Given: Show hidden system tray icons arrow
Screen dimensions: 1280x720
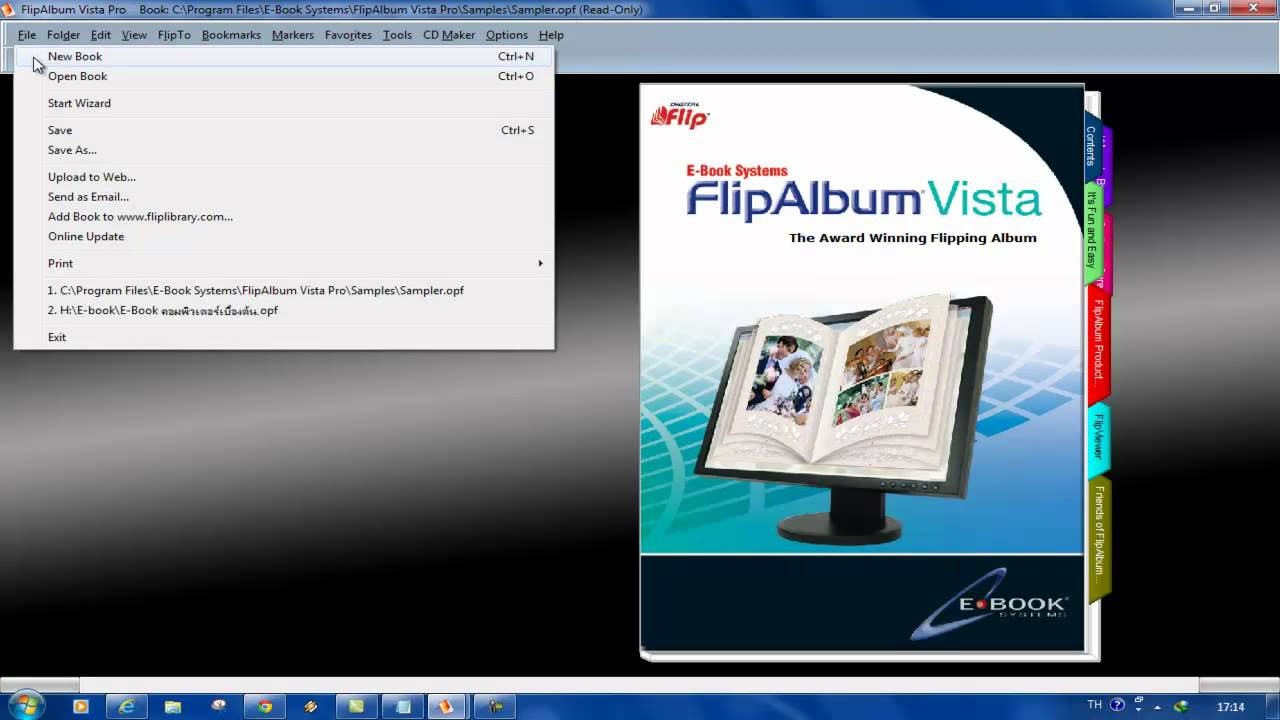Looking at the screenshot, I should tap(1157, 707).
